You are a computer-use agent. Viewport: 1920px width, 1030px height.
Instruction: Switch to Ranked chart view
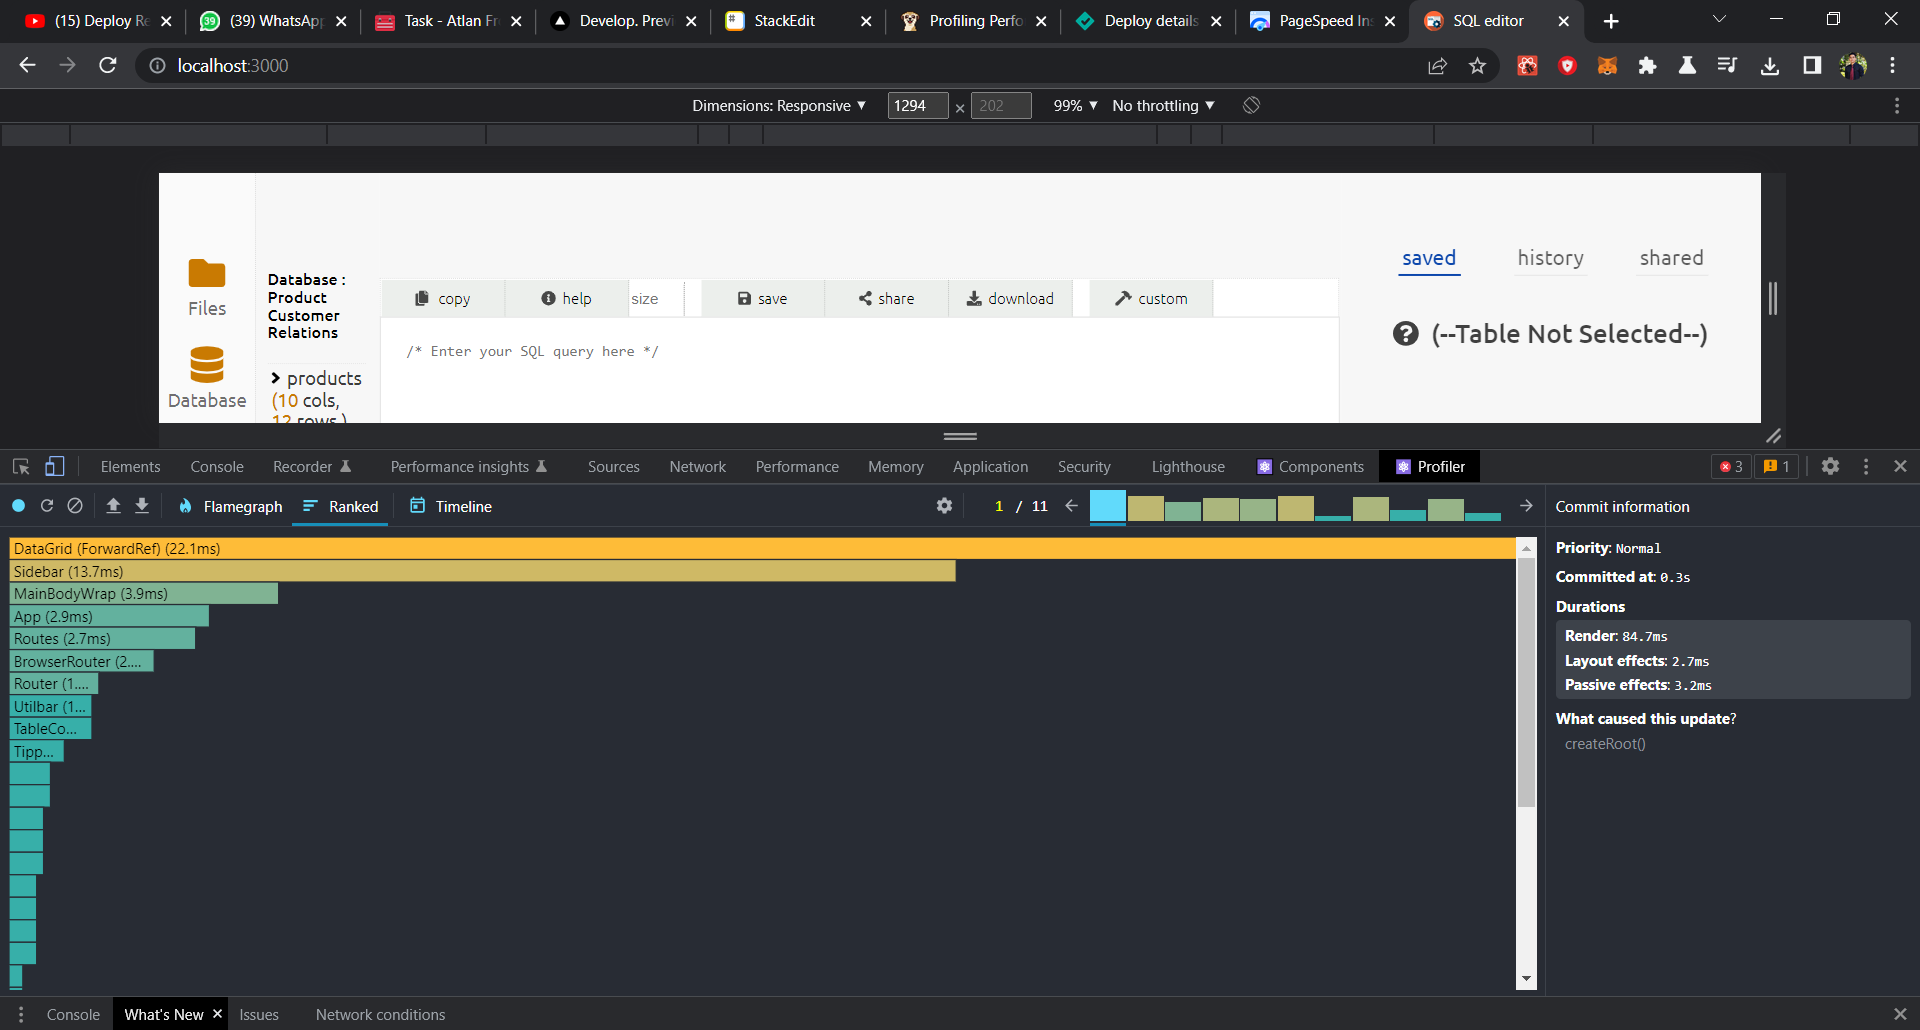click(x=340, y=506)
